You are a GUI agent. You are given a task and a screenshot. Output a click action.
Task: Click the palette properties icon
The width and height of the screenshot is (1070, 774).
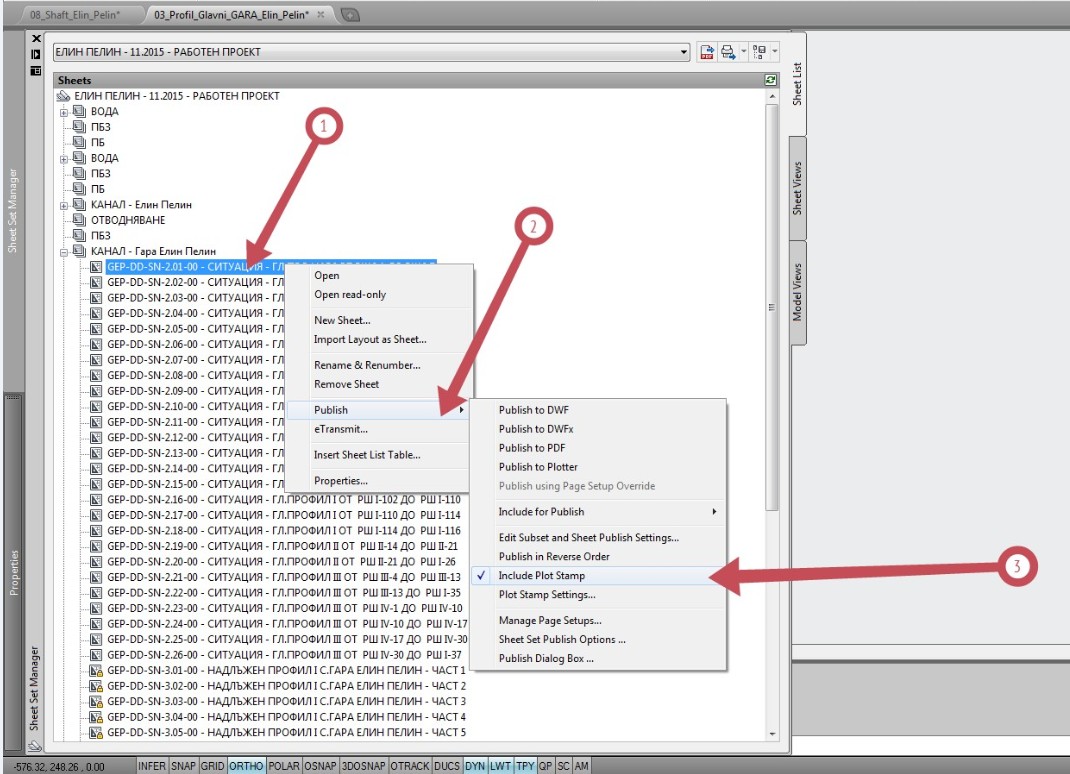pos(37,71)
